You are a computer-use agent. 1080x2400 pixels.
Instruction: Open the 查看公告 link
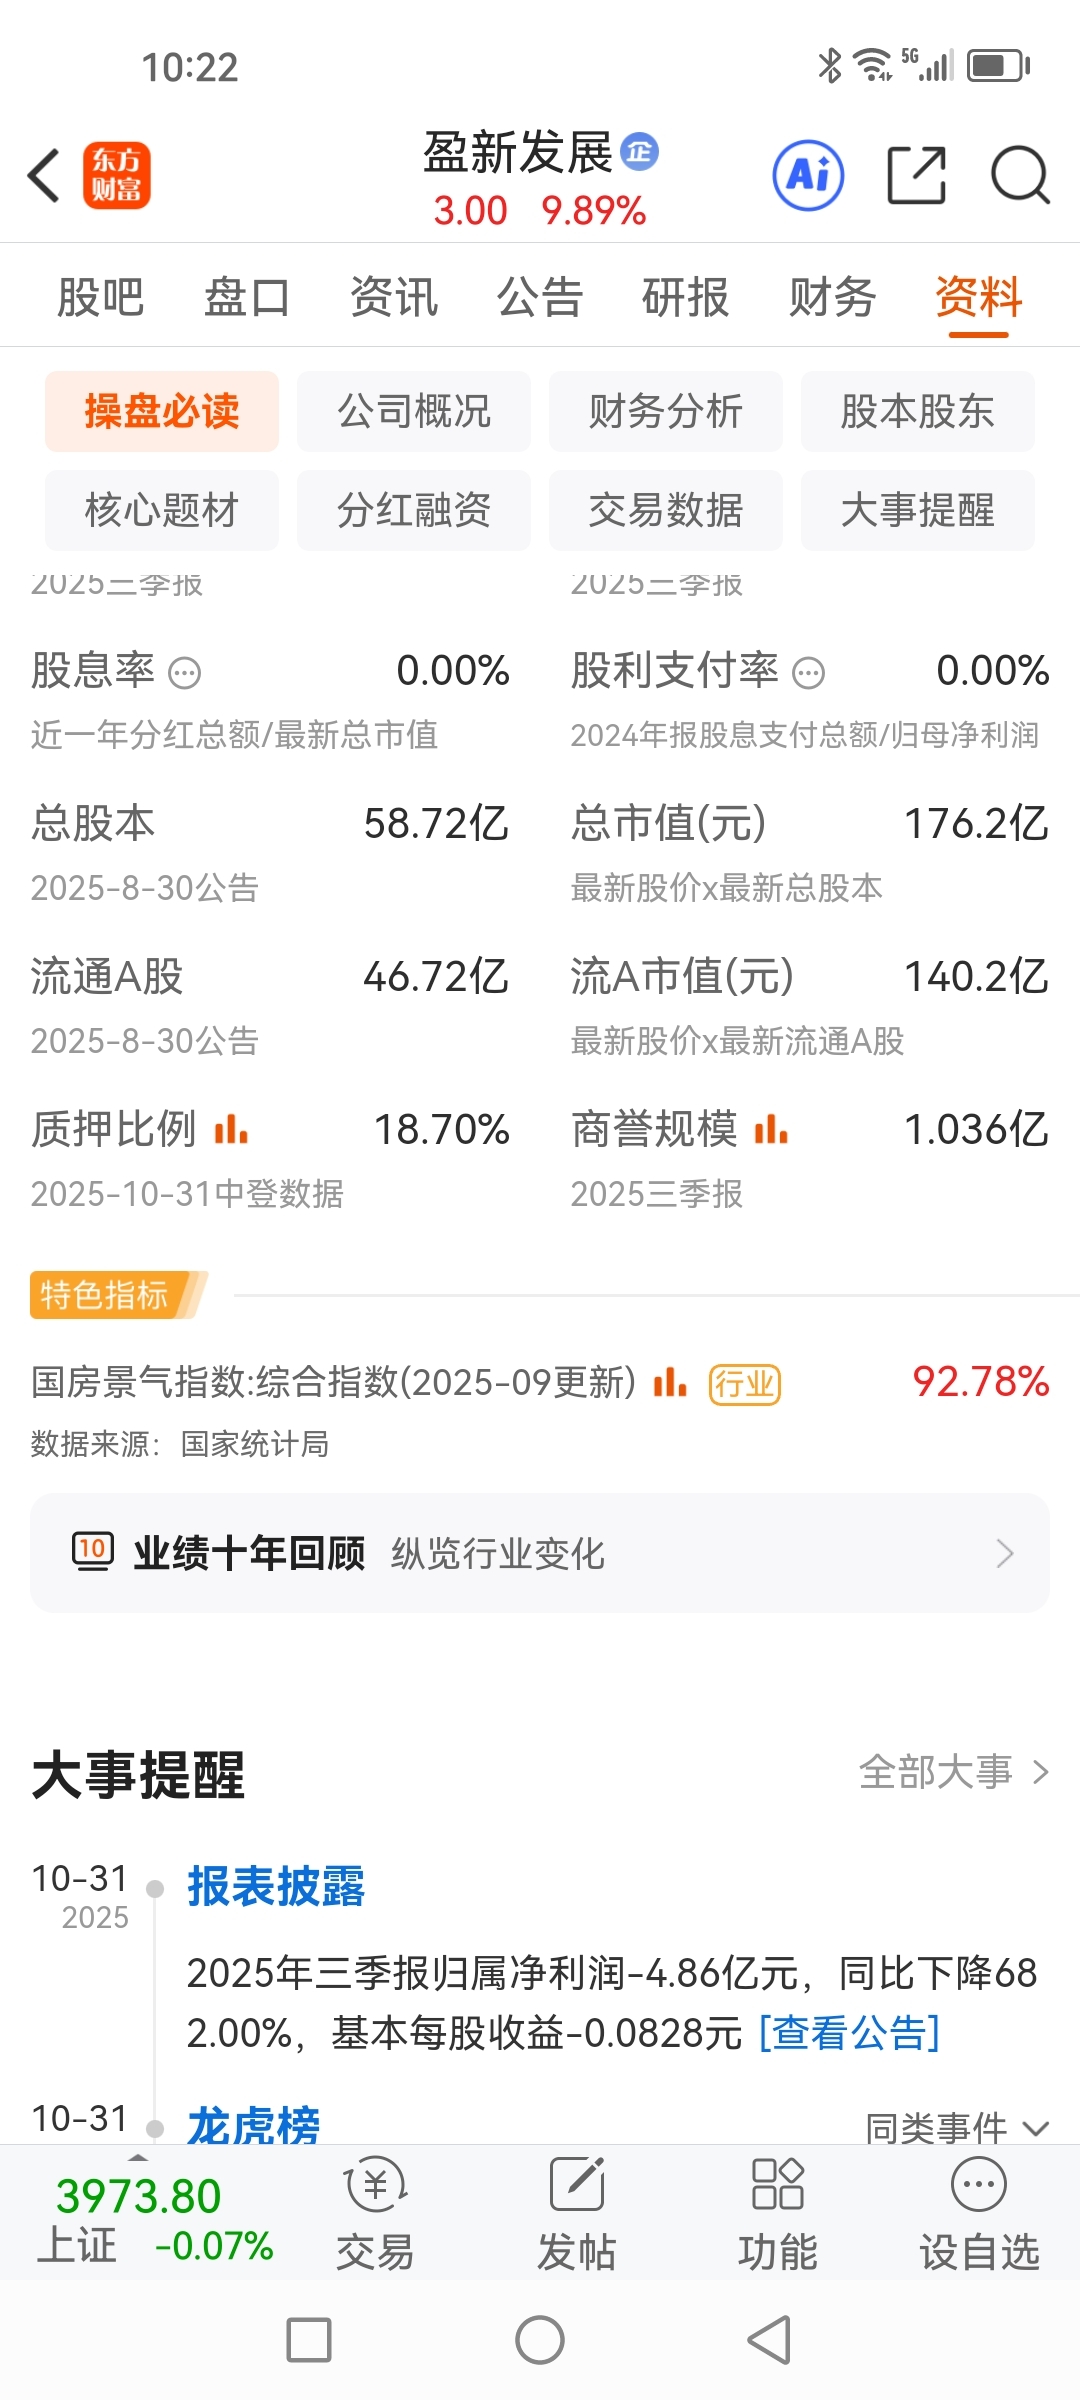click(x=849, y=2033)
